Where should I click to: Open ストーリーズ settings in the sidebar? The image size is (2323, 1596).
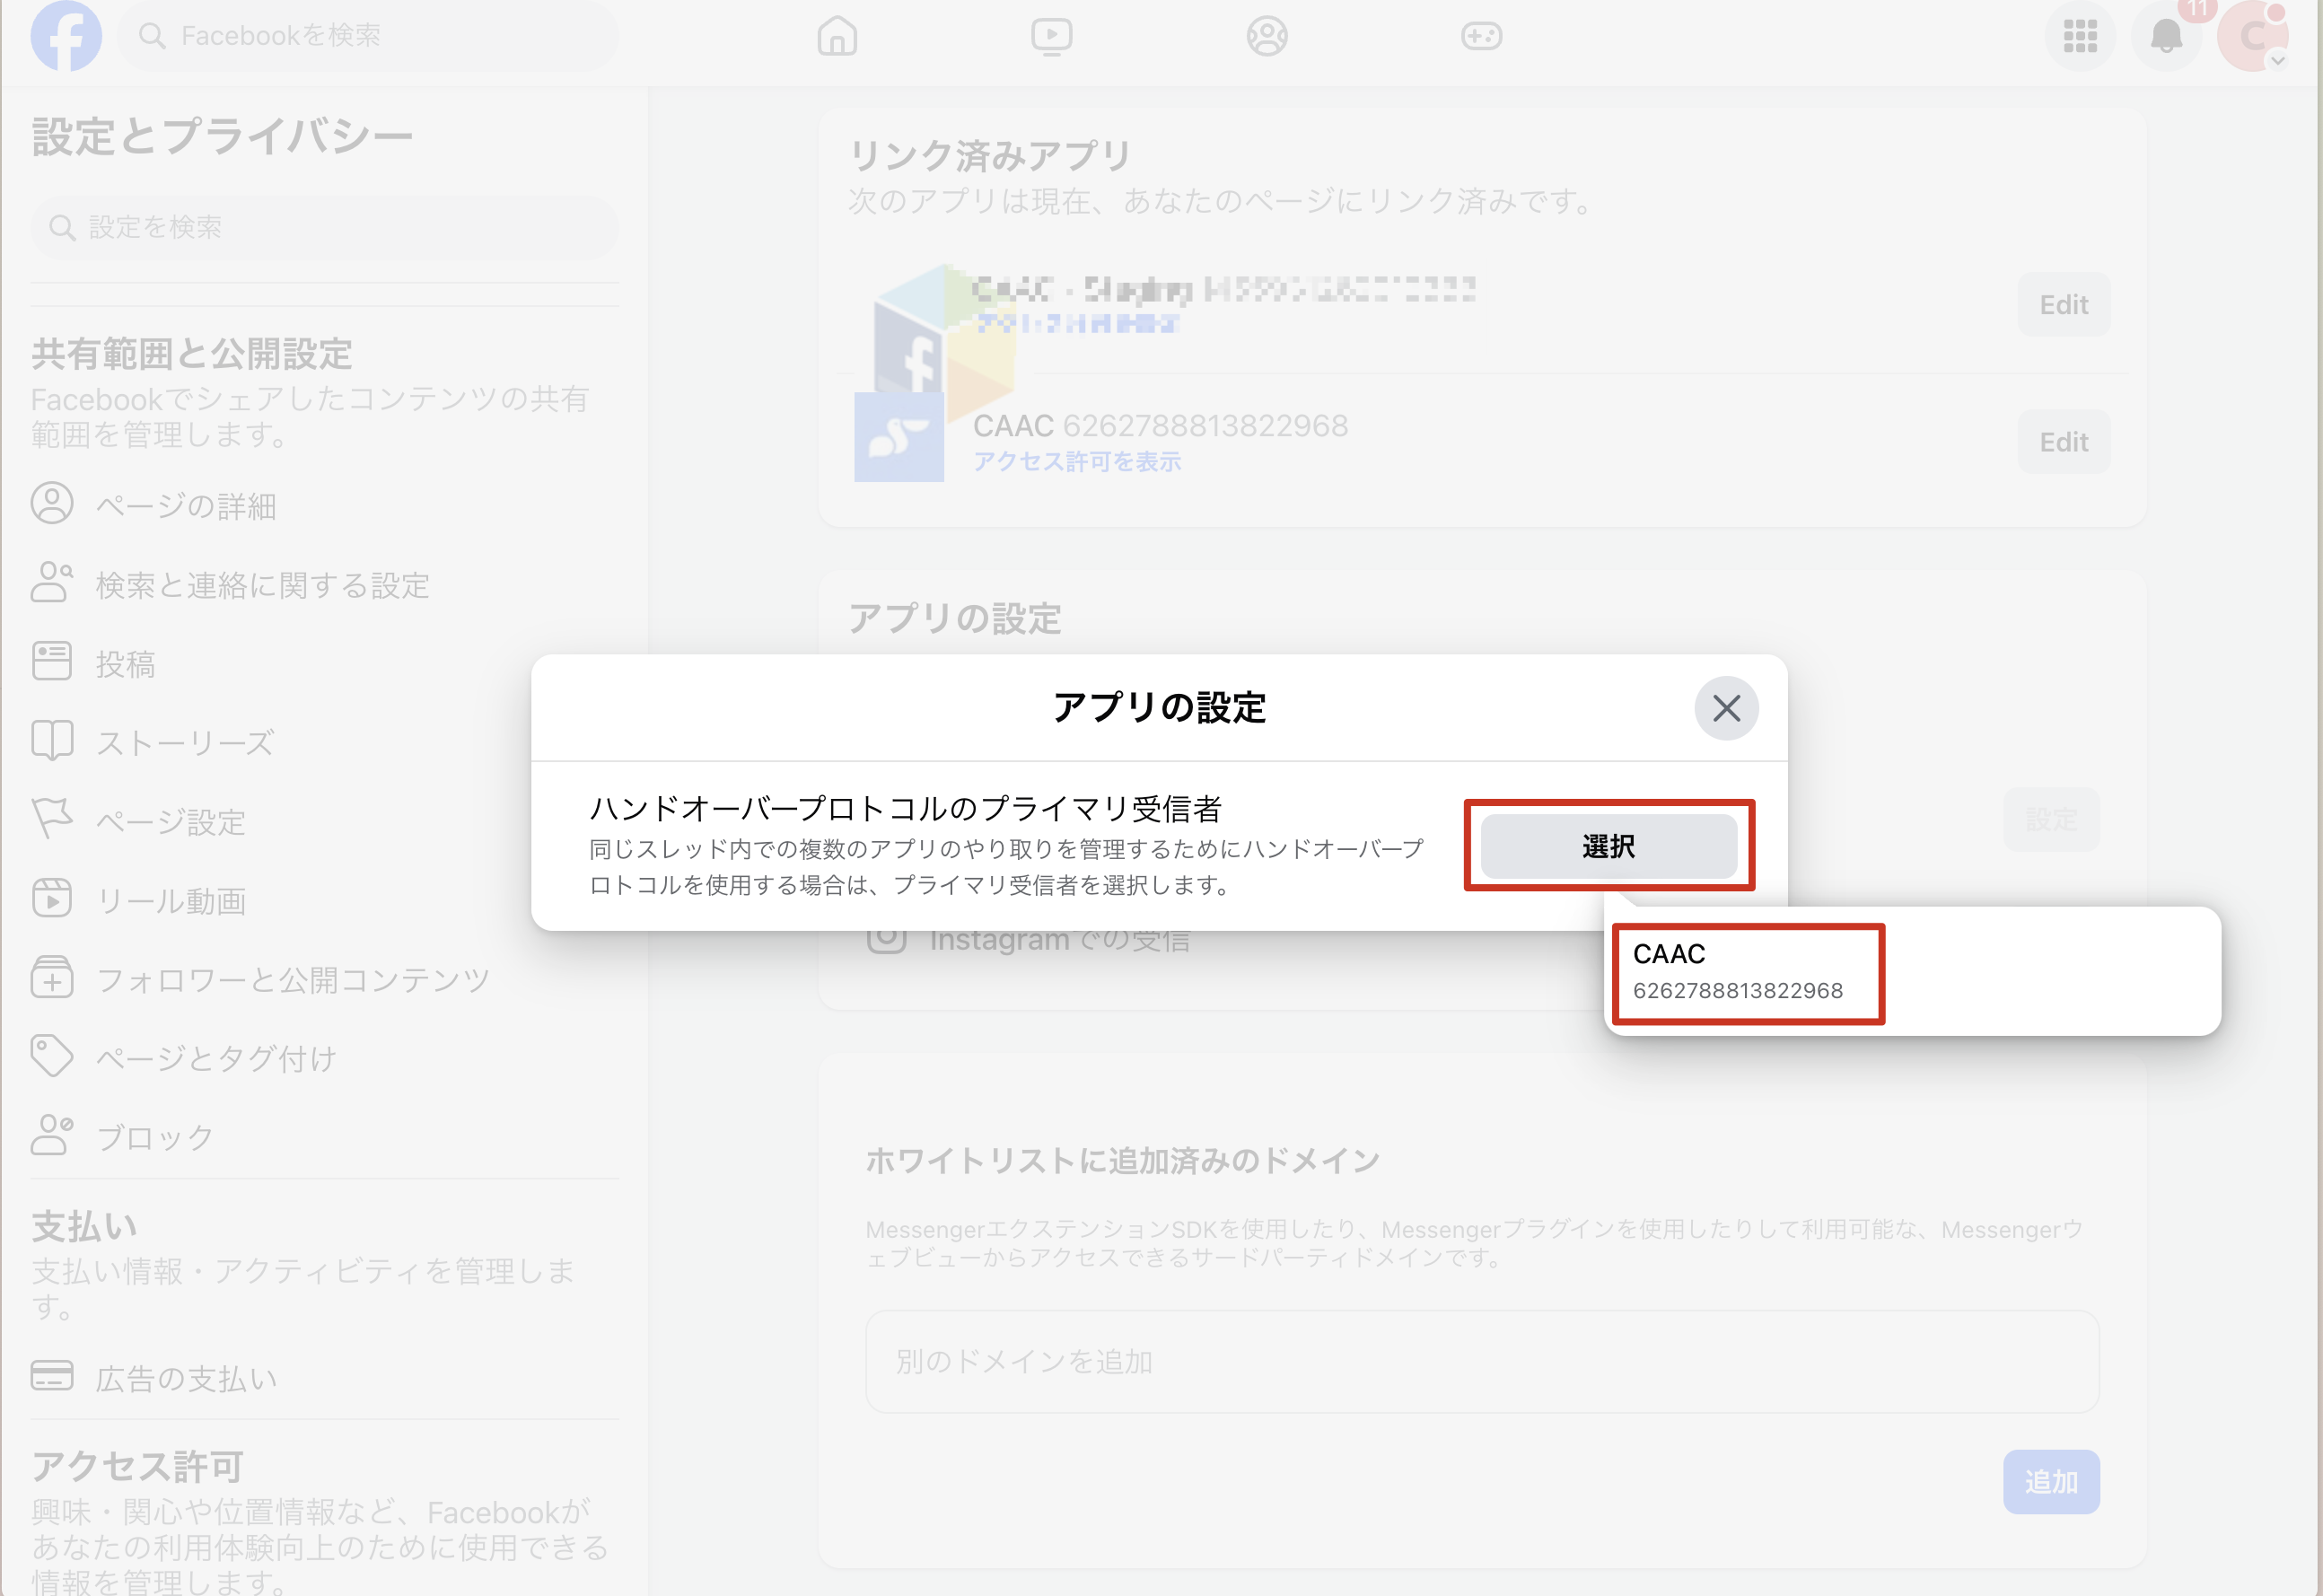coord(325,742)
